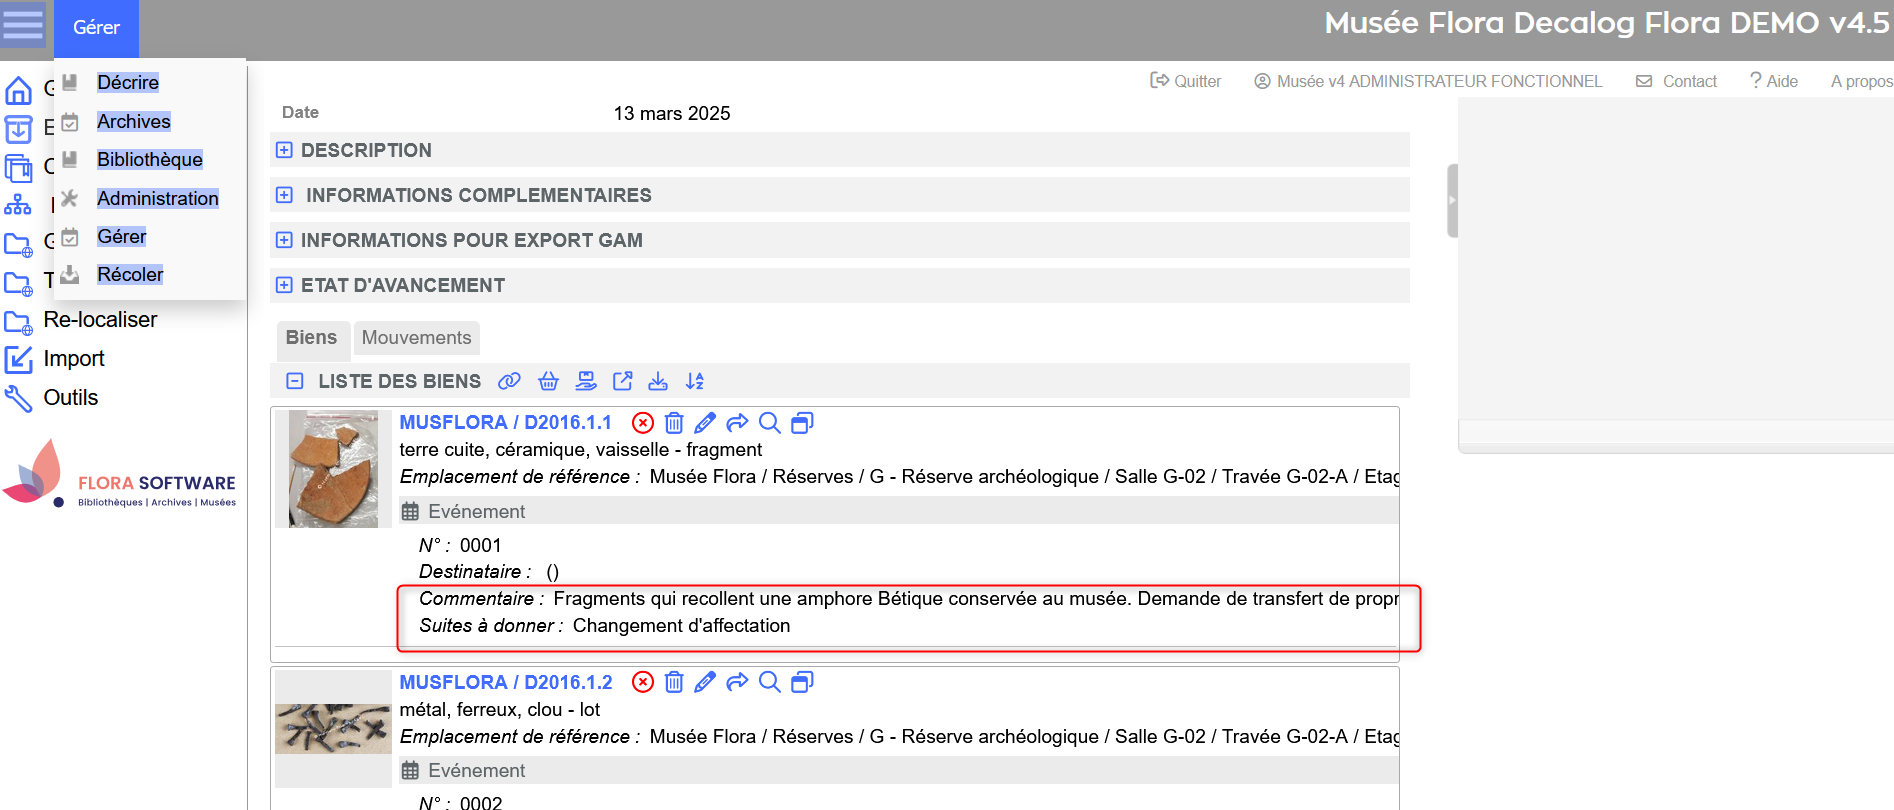Viewport: 1894px width, 810px height.
Task: Select Administration from the Gérer menu
Action: pyautogui.click(x=157, y=198)
